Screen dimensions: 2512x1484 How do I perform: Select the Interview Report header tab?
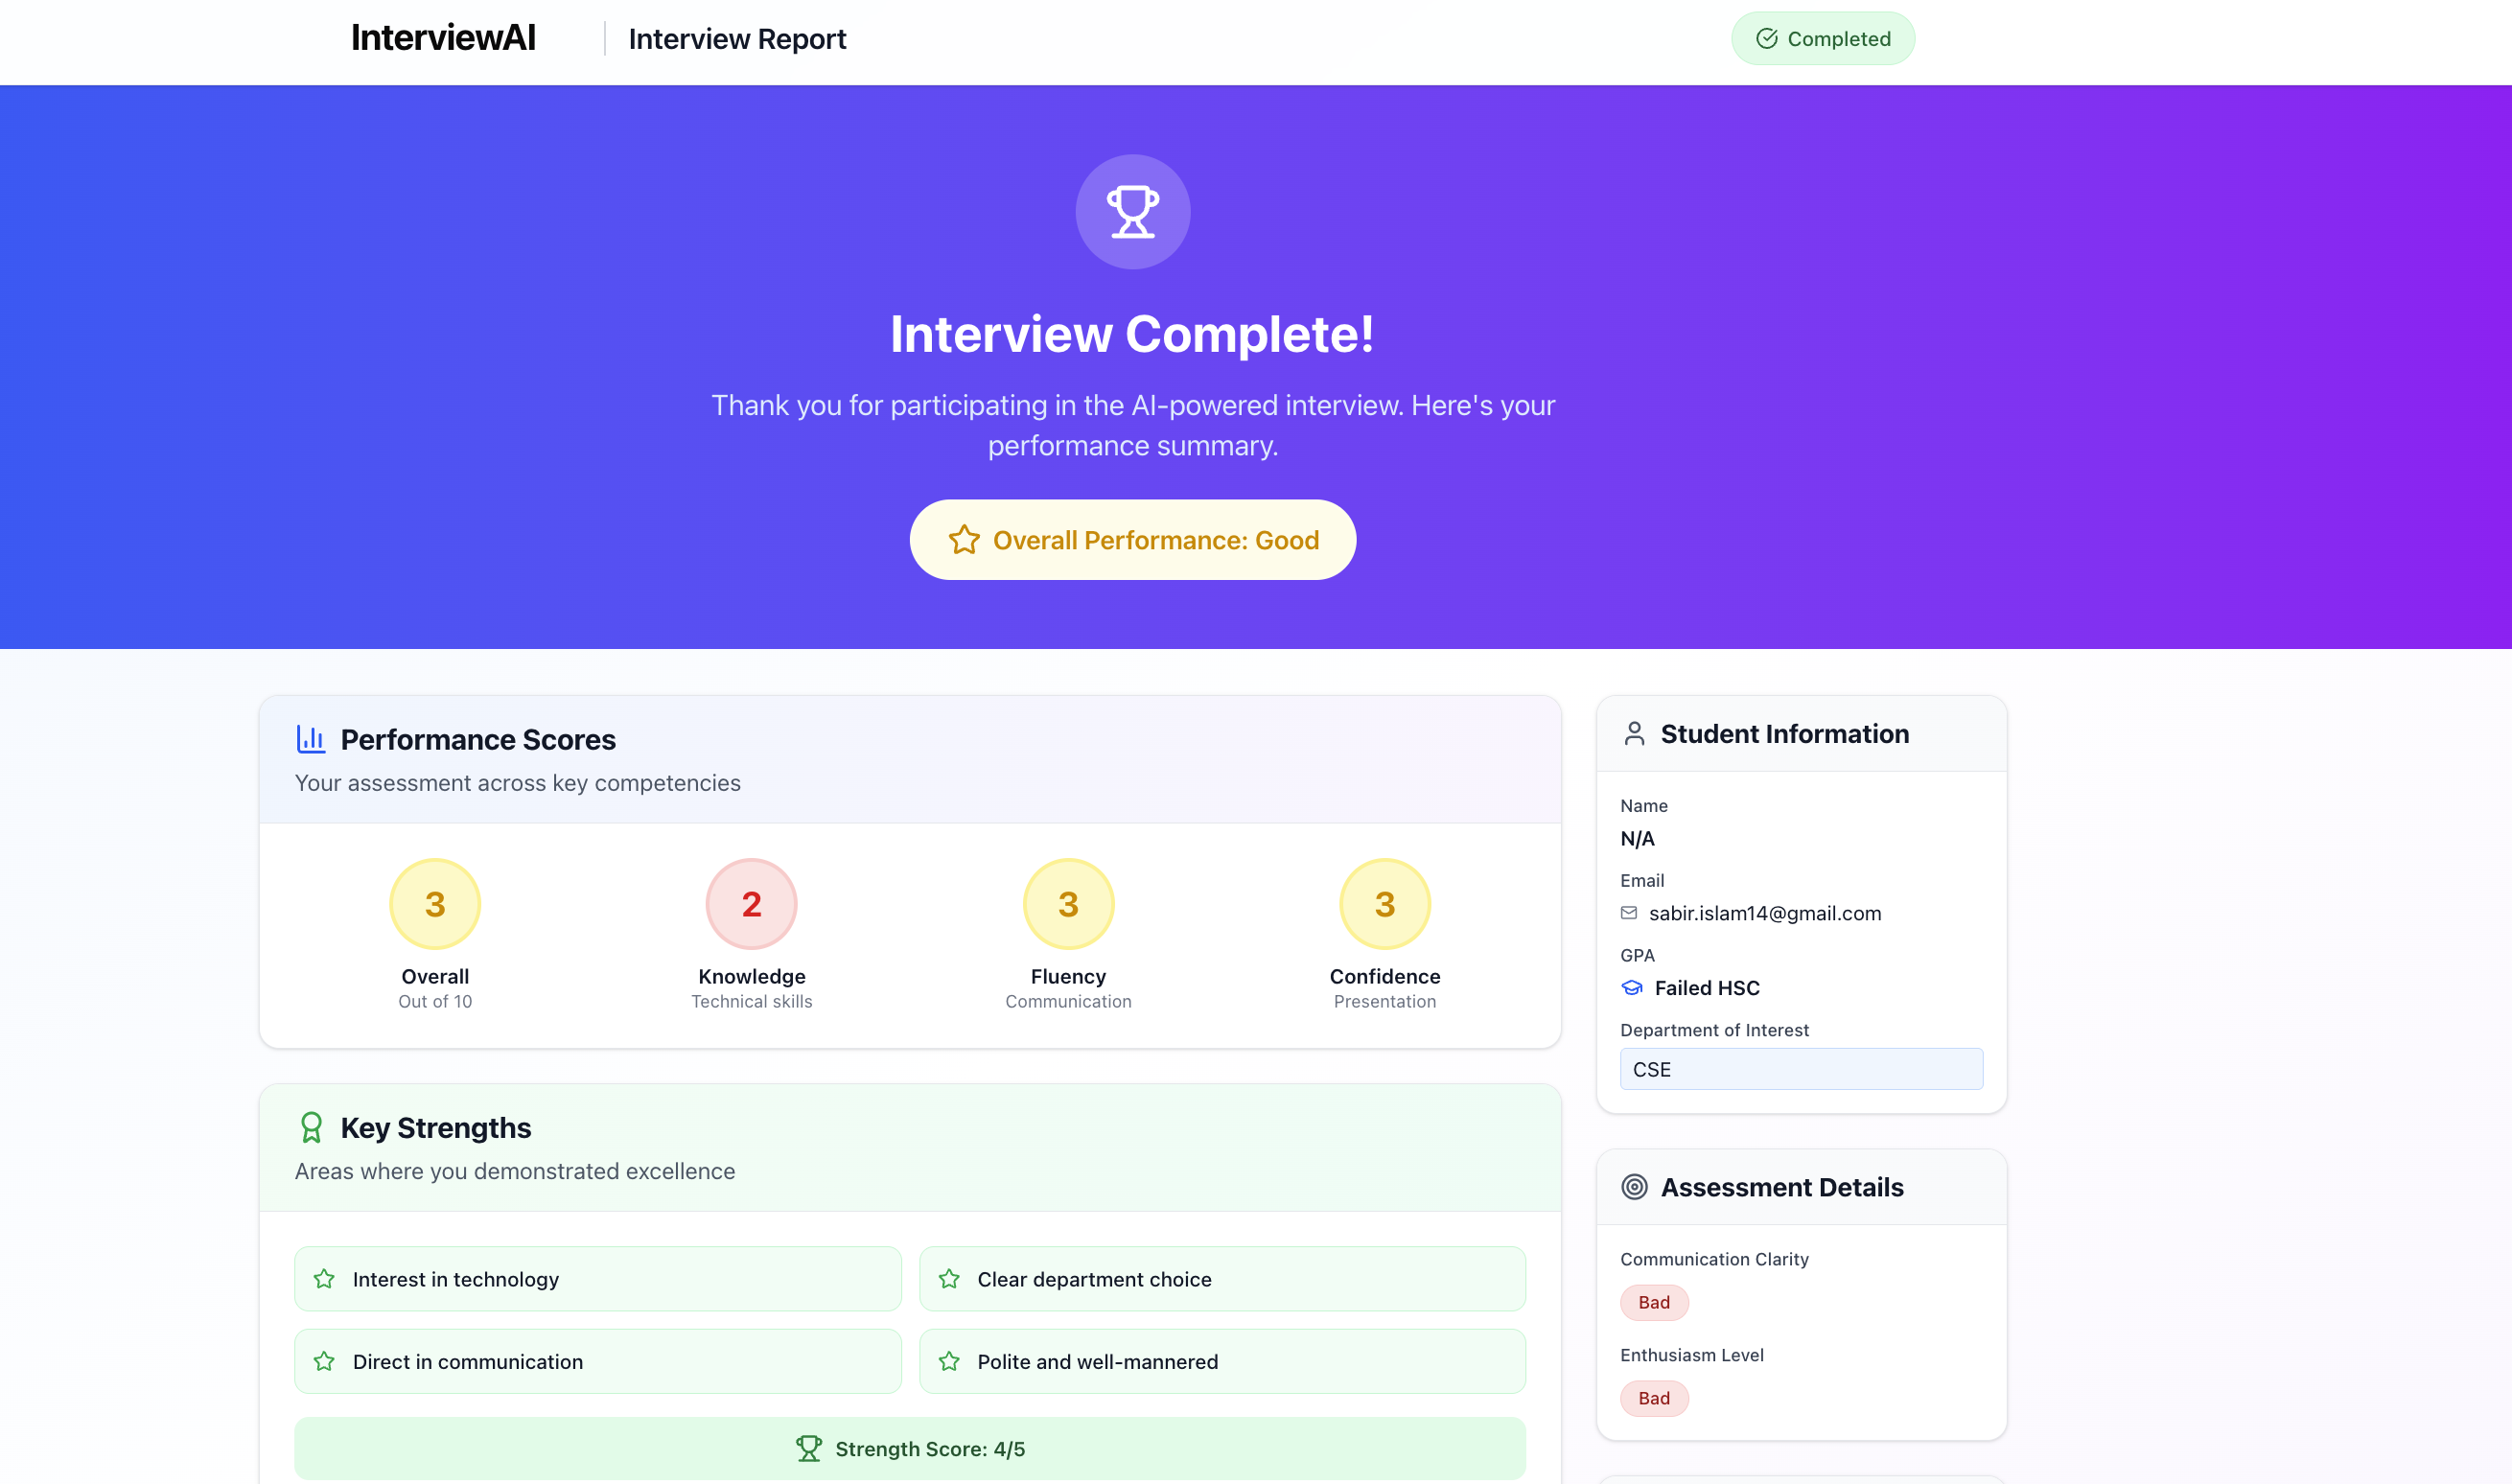(737, 38)
